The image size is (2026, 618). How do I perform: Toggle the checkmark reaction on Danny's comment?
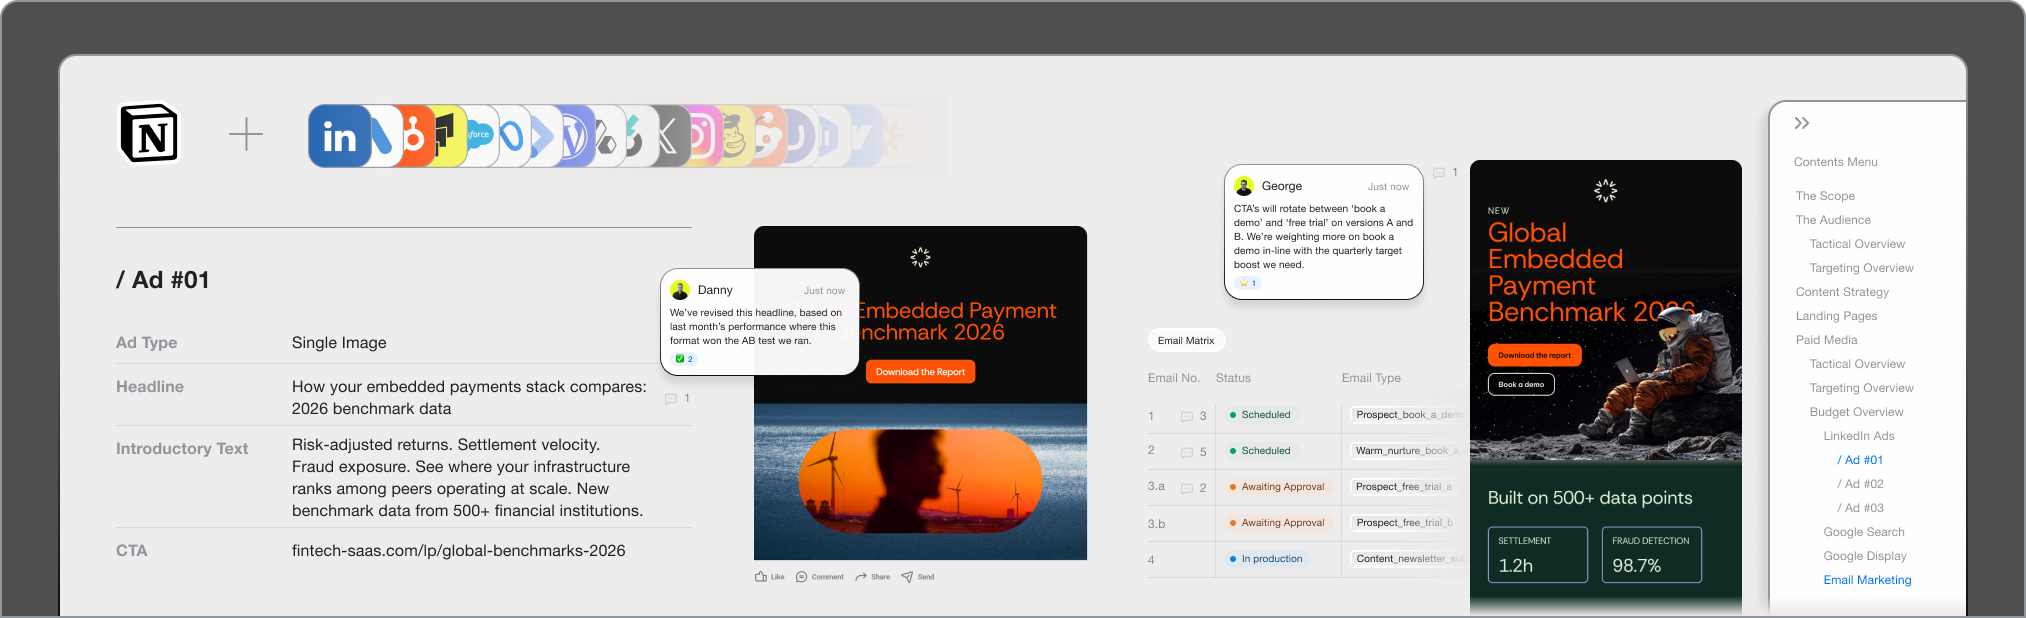(x=684, y=359)
